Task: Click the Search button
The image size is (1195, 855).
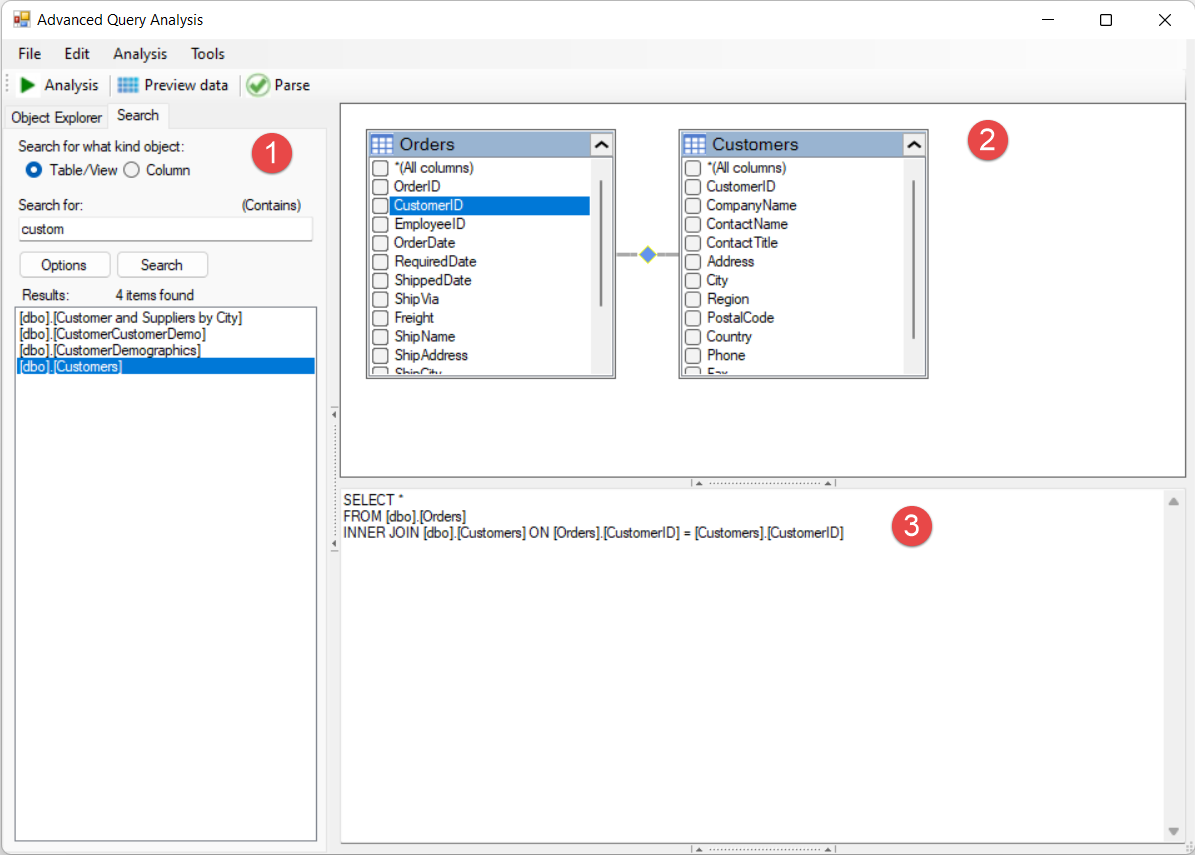Action: click(x=162, y=265)
